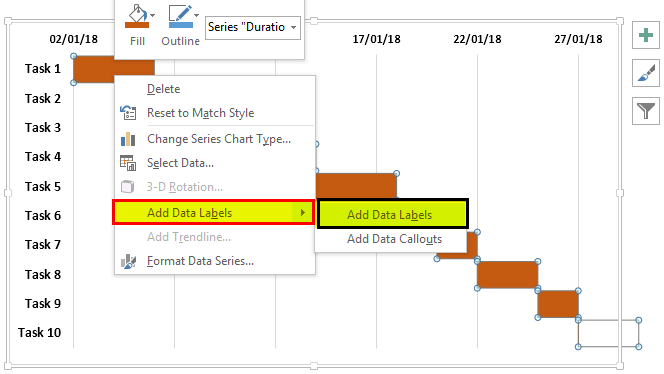Screen dimensions: 664x374
Task: Open the Series "Duratio" combo box
Action: pyautogui.click(x=253, y=28)
